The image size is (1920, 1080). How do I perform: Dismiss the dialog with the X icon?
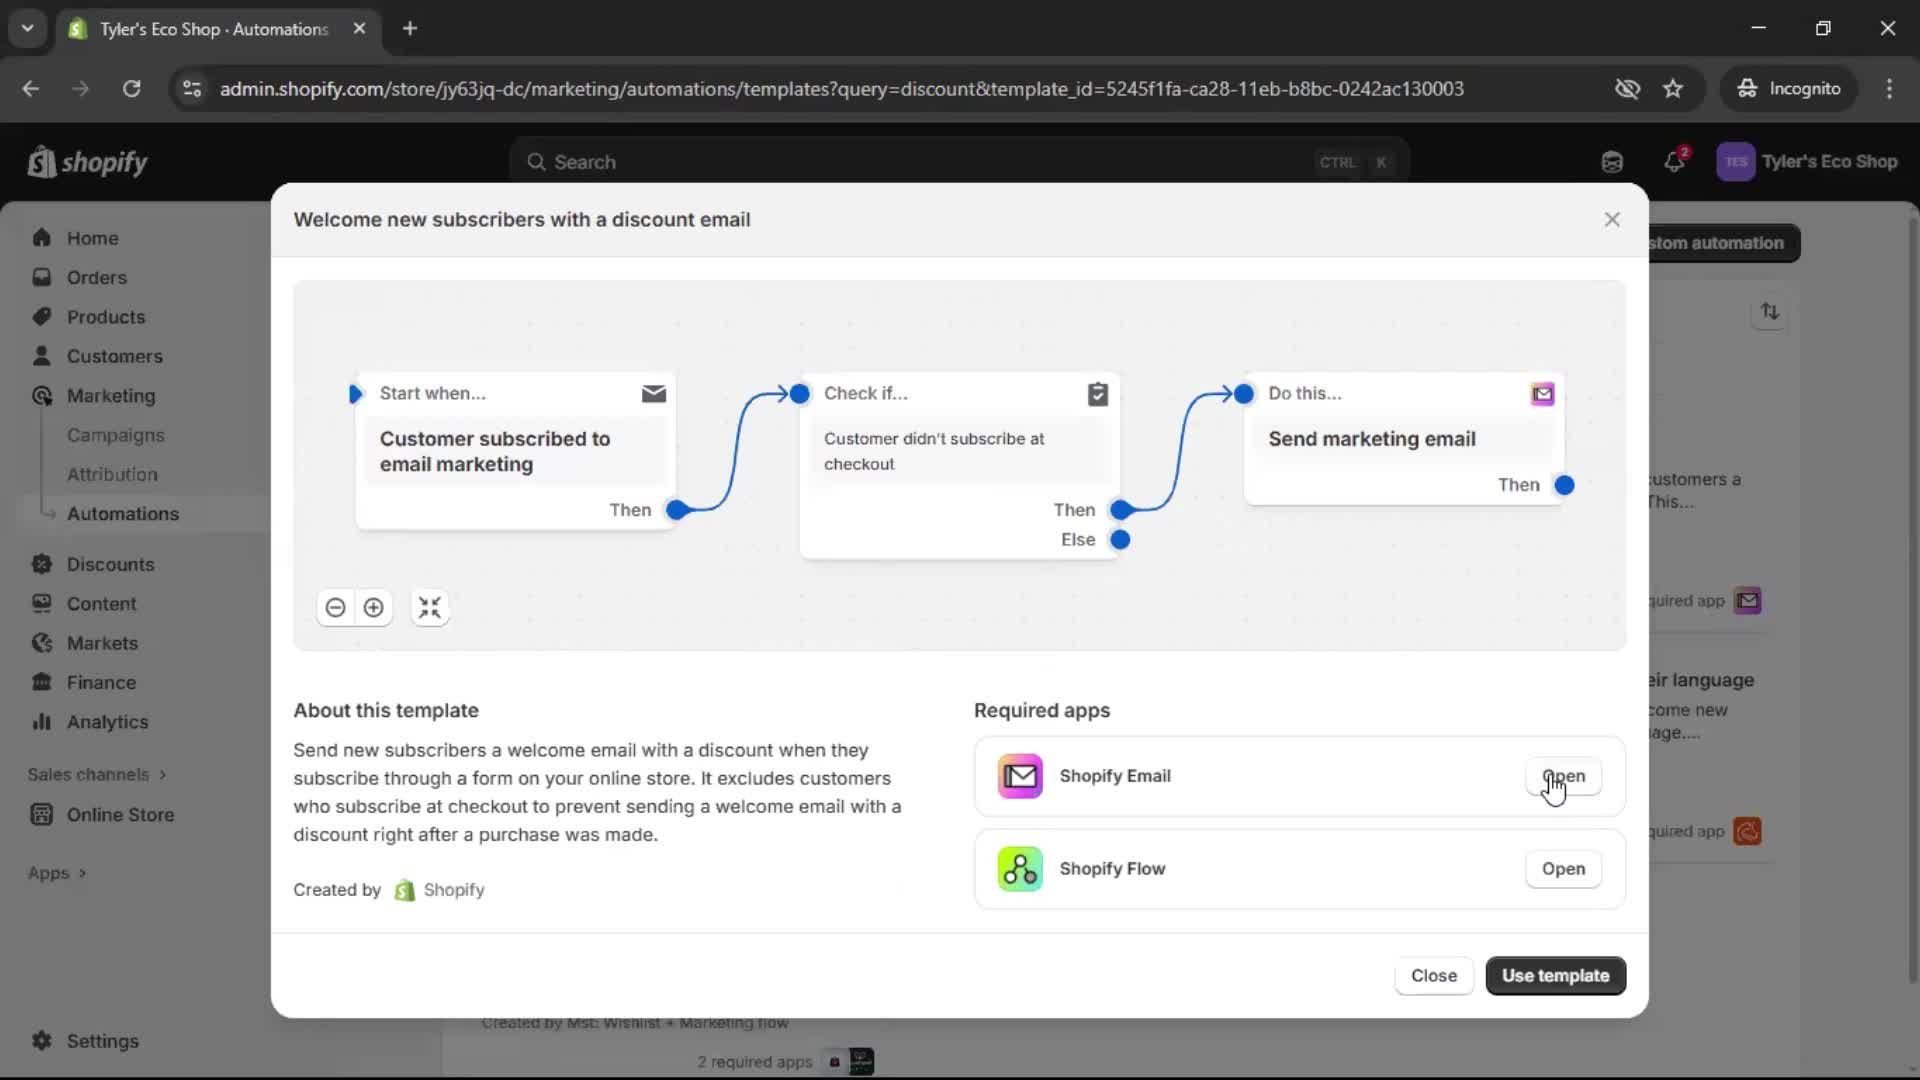coord(1611,219)
